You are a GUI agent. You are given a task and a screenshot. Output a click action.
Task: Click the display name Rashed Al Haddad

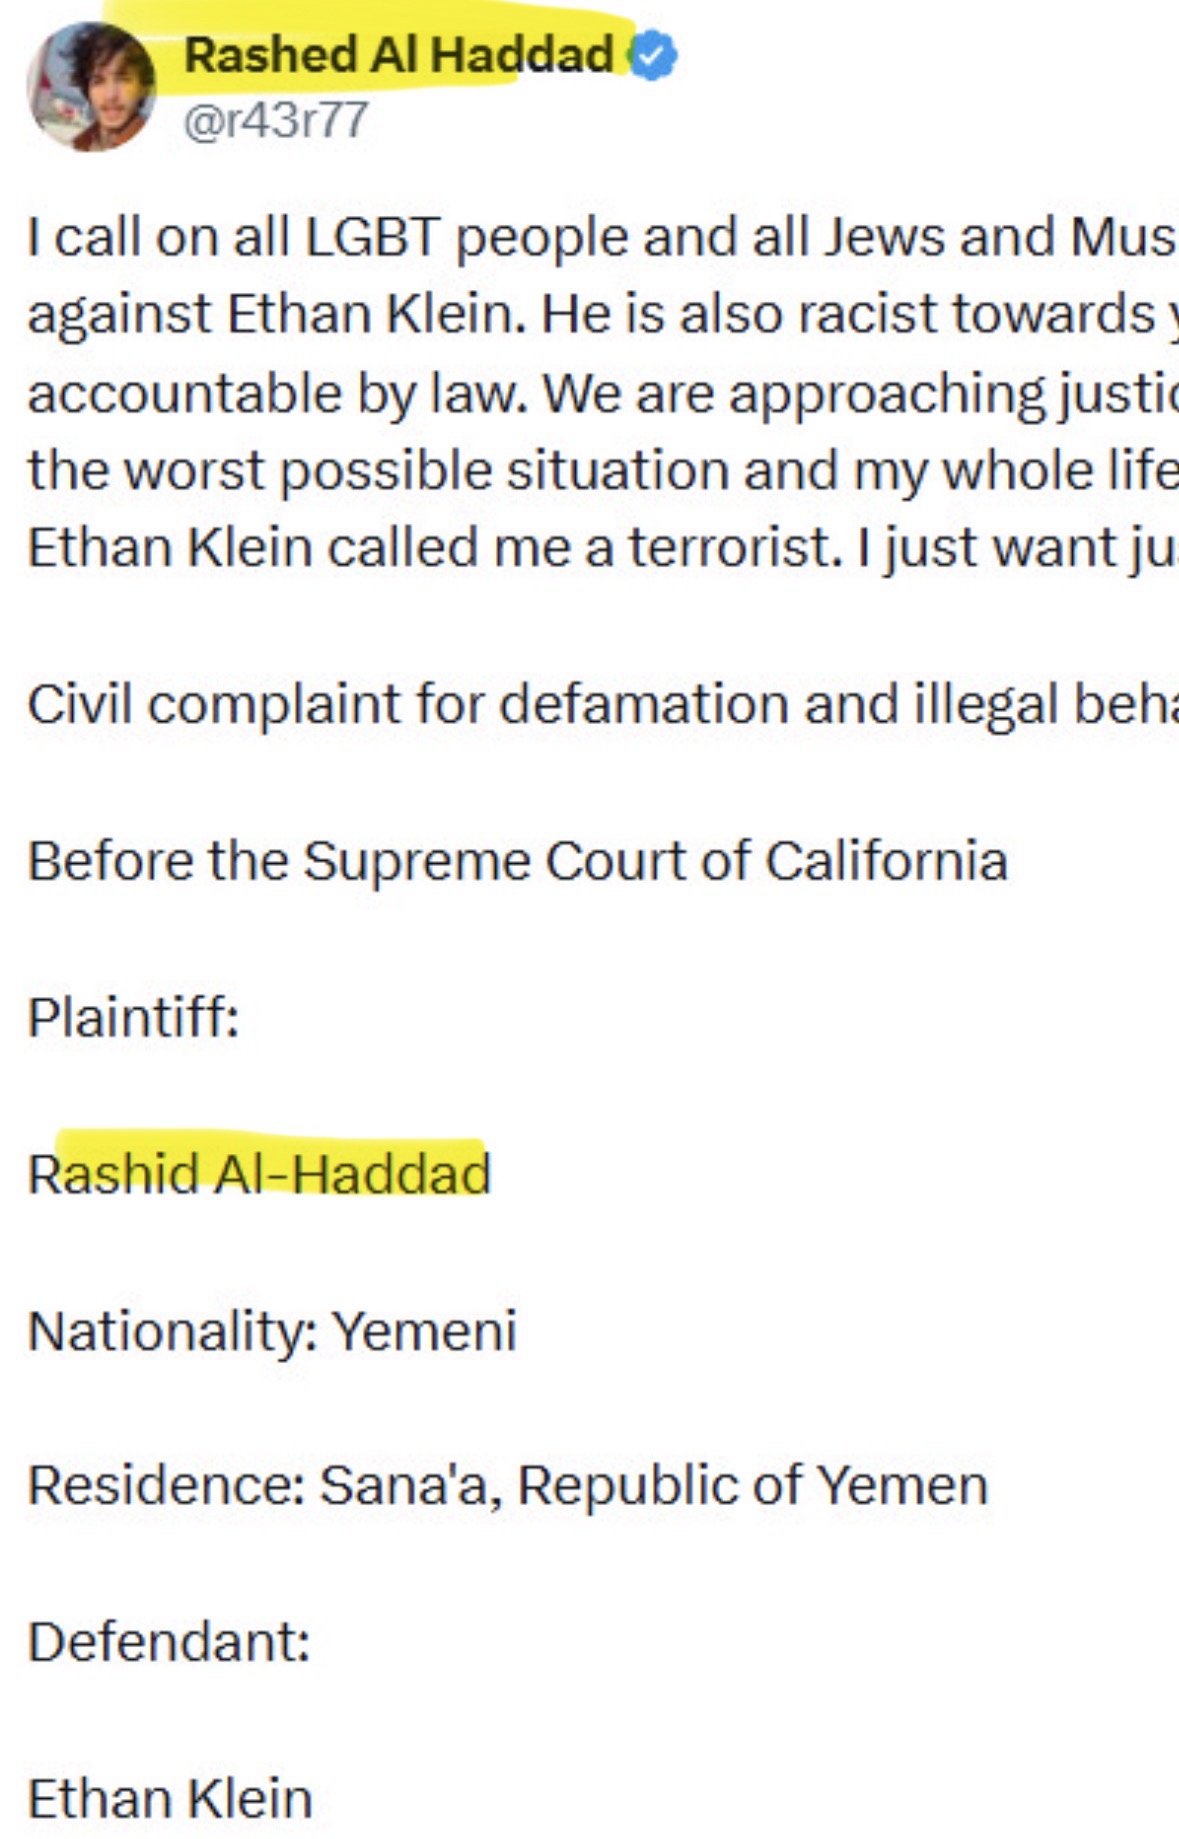click(x=398, y=55)
